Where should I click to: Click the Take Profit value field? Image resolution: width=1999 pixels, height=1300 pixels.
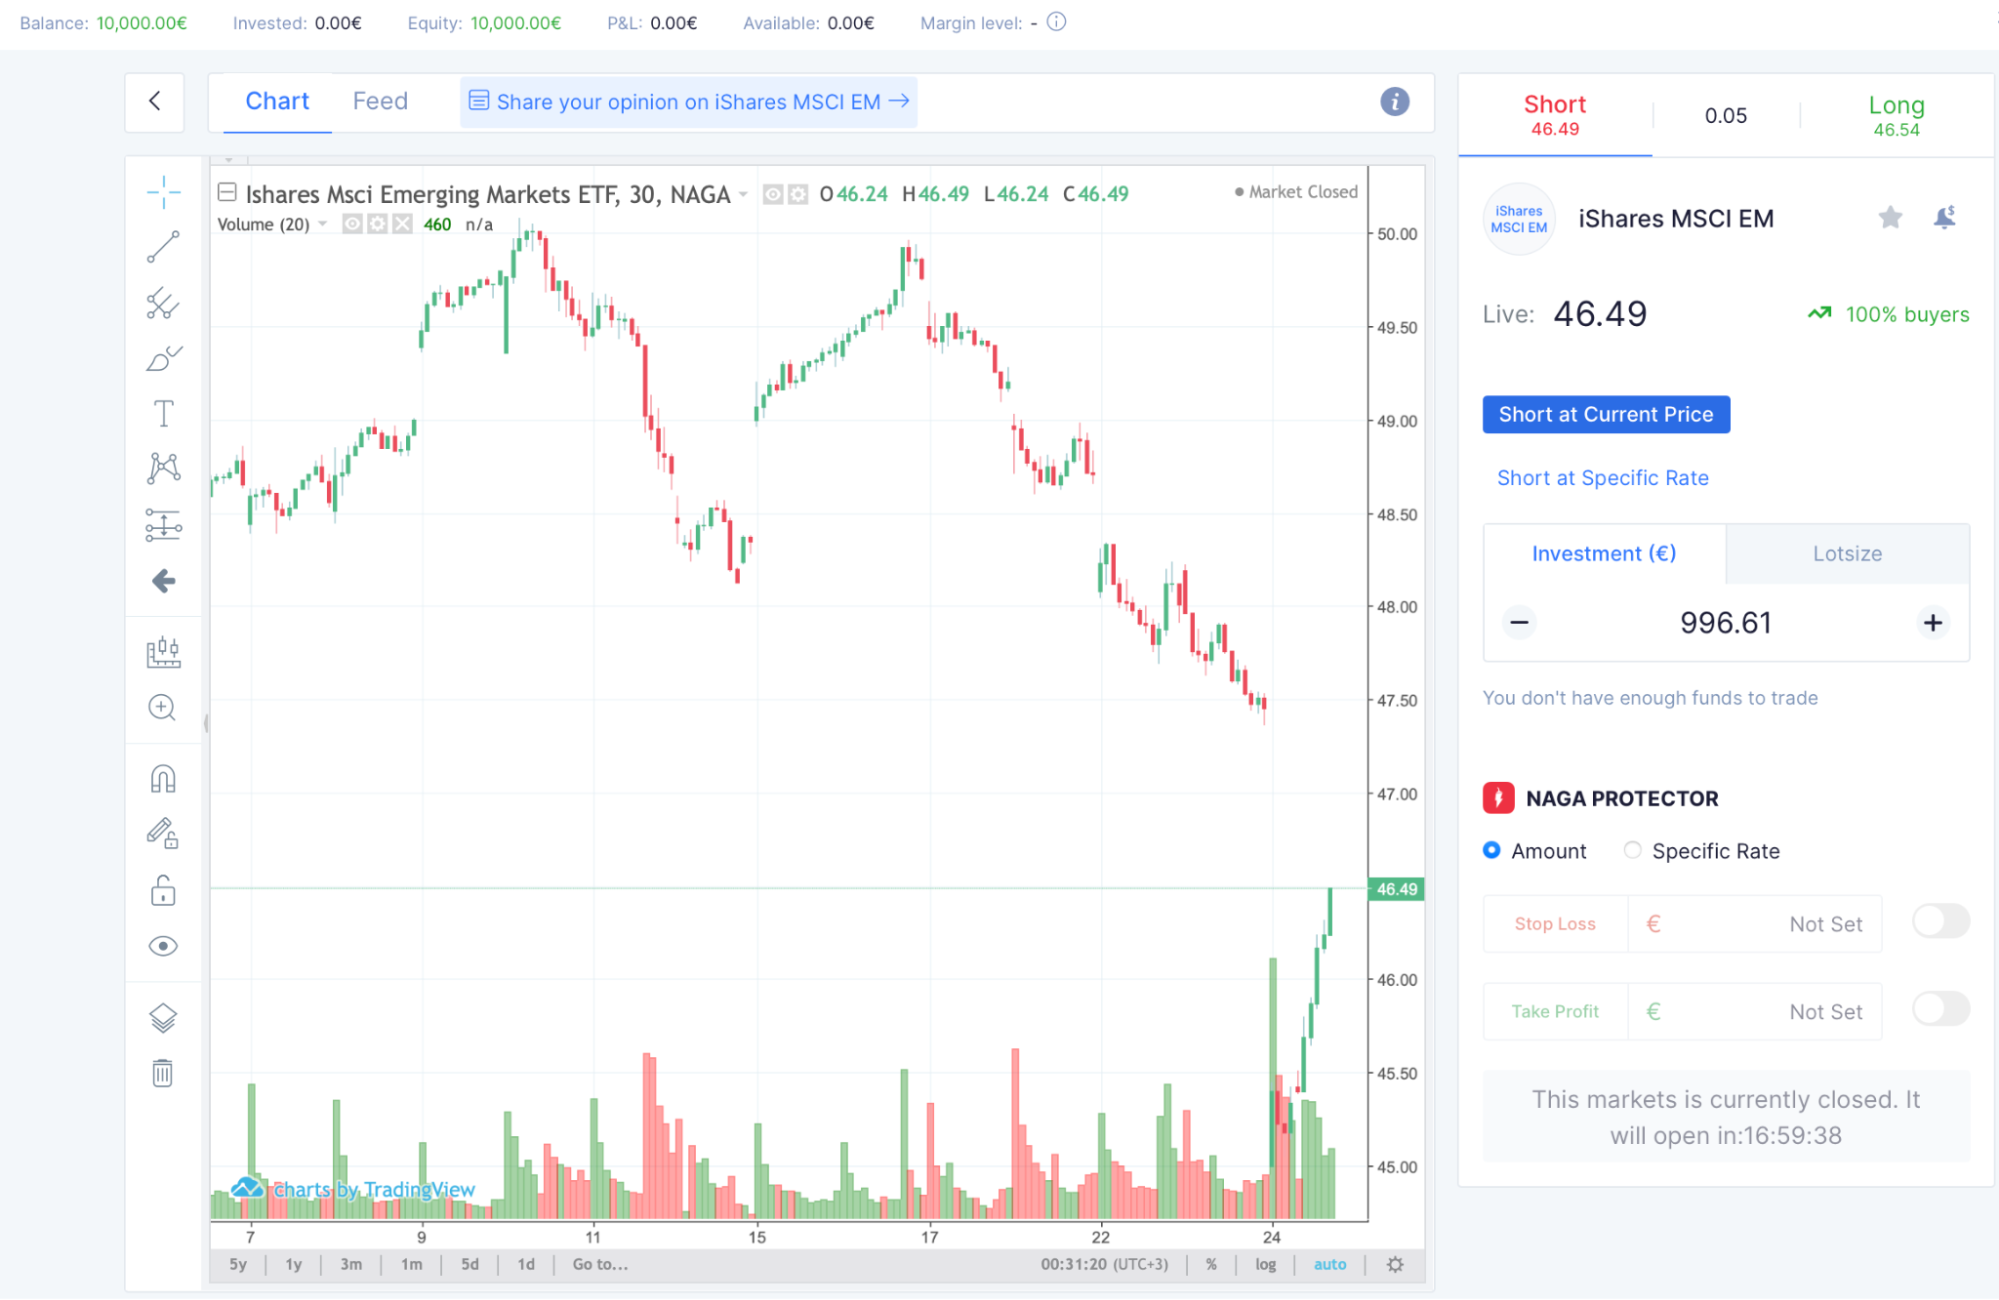(x=1755, y=1011)
